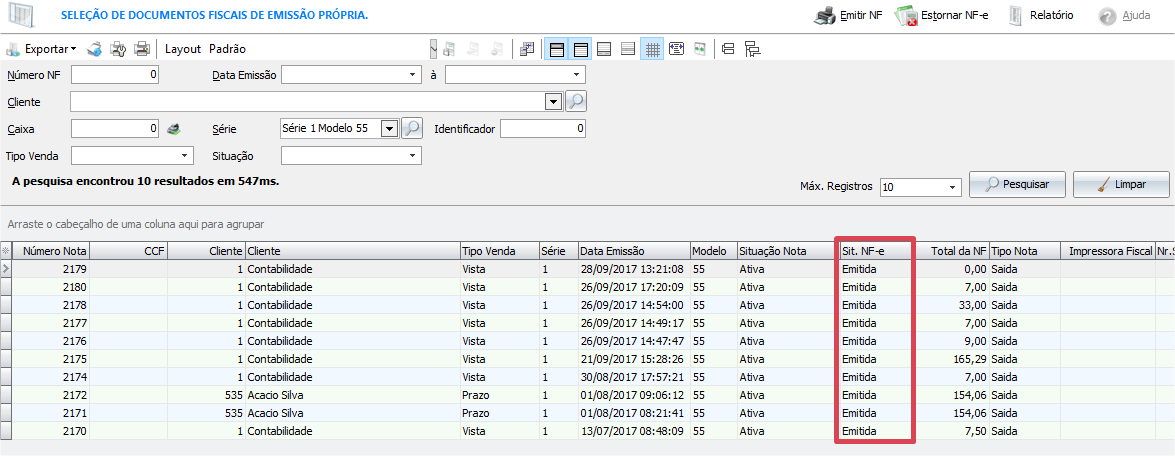Click date 13/07/2017 08:48:09 cell
Image resolution: width=1175 pixels, height=456 pixels.
[x=632, y=431]
